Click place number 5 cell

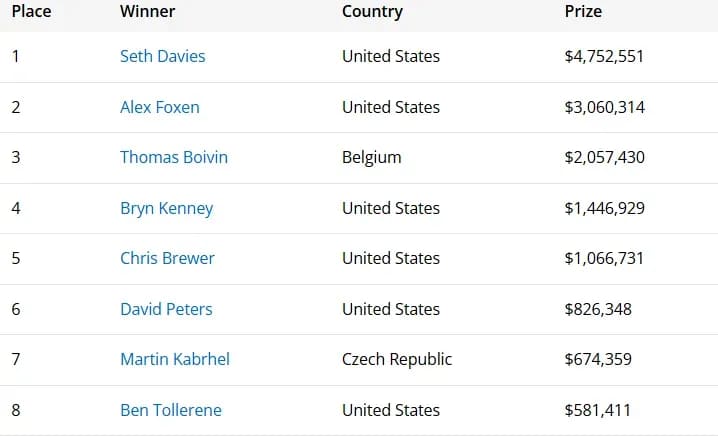click(16, 258)
